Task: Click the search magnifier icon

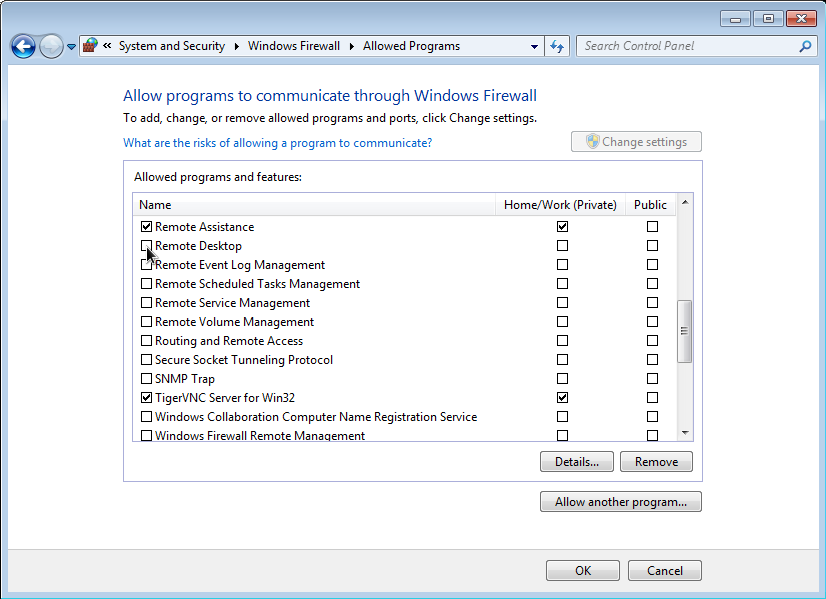Action: [805, 46]
